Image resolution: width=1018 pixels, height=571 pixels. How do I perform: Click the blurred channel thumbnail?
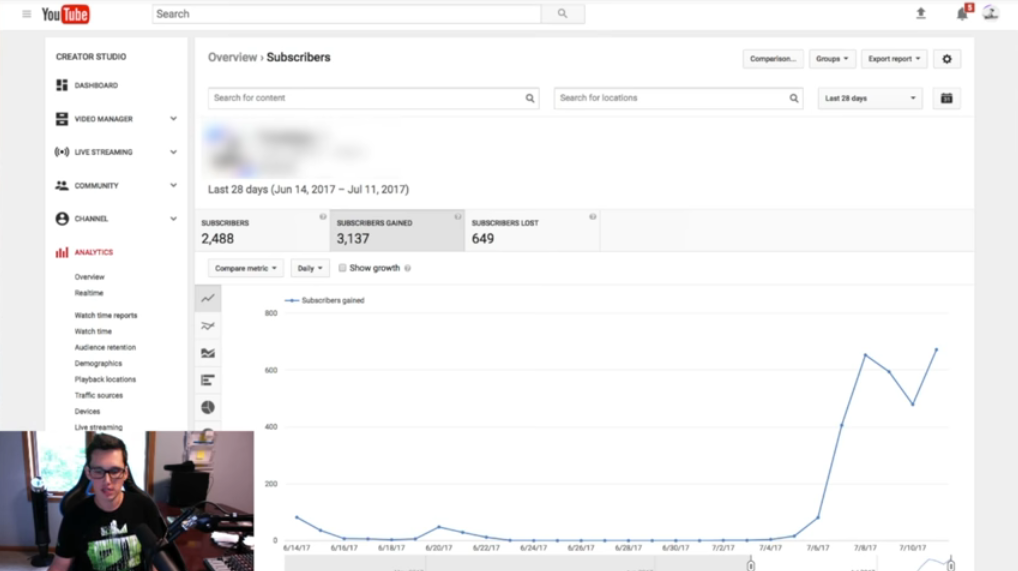click(226, 151)
